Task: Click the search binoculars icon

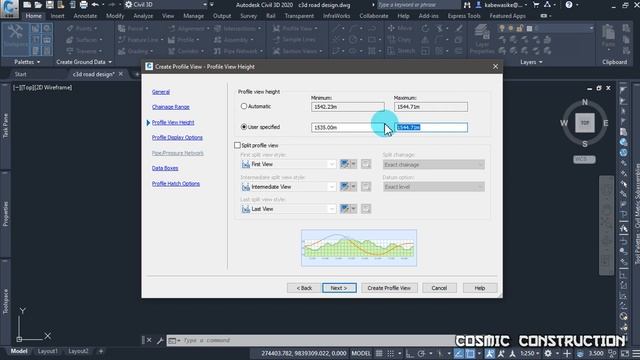Action: (x=467, y=5)
